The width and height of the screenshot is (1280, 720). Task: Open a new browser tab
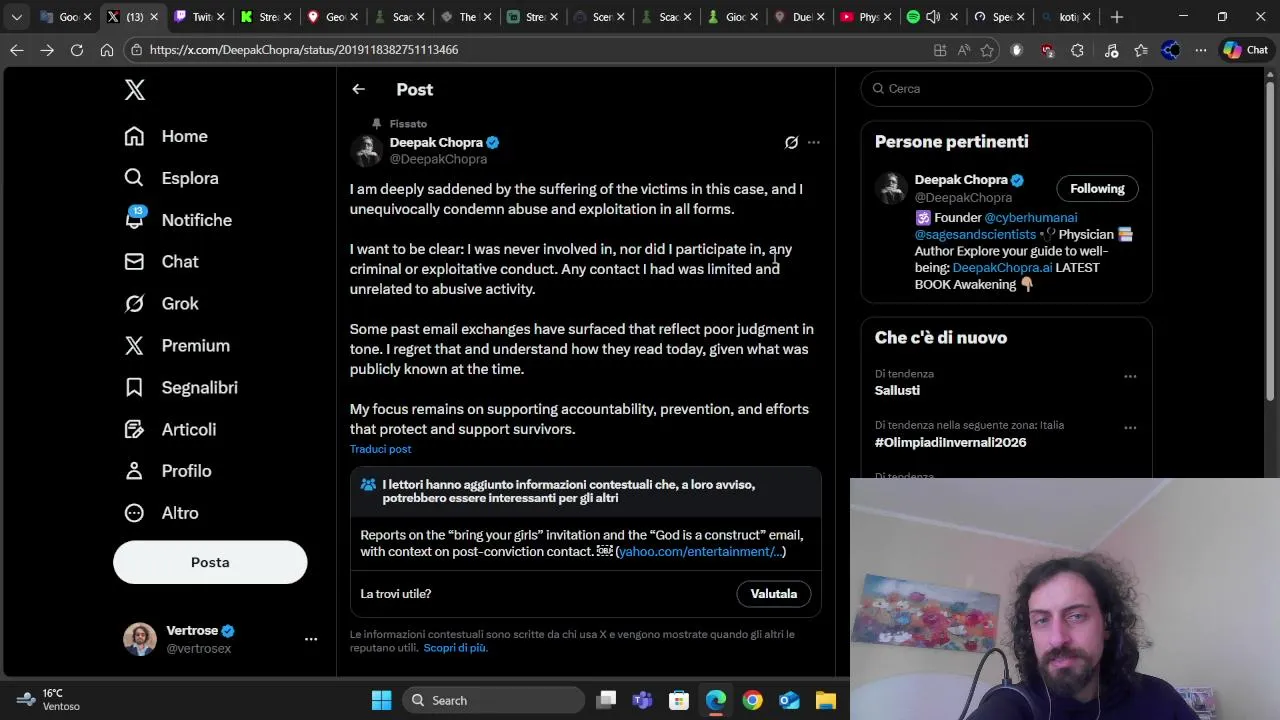(x=1117, y=17)
